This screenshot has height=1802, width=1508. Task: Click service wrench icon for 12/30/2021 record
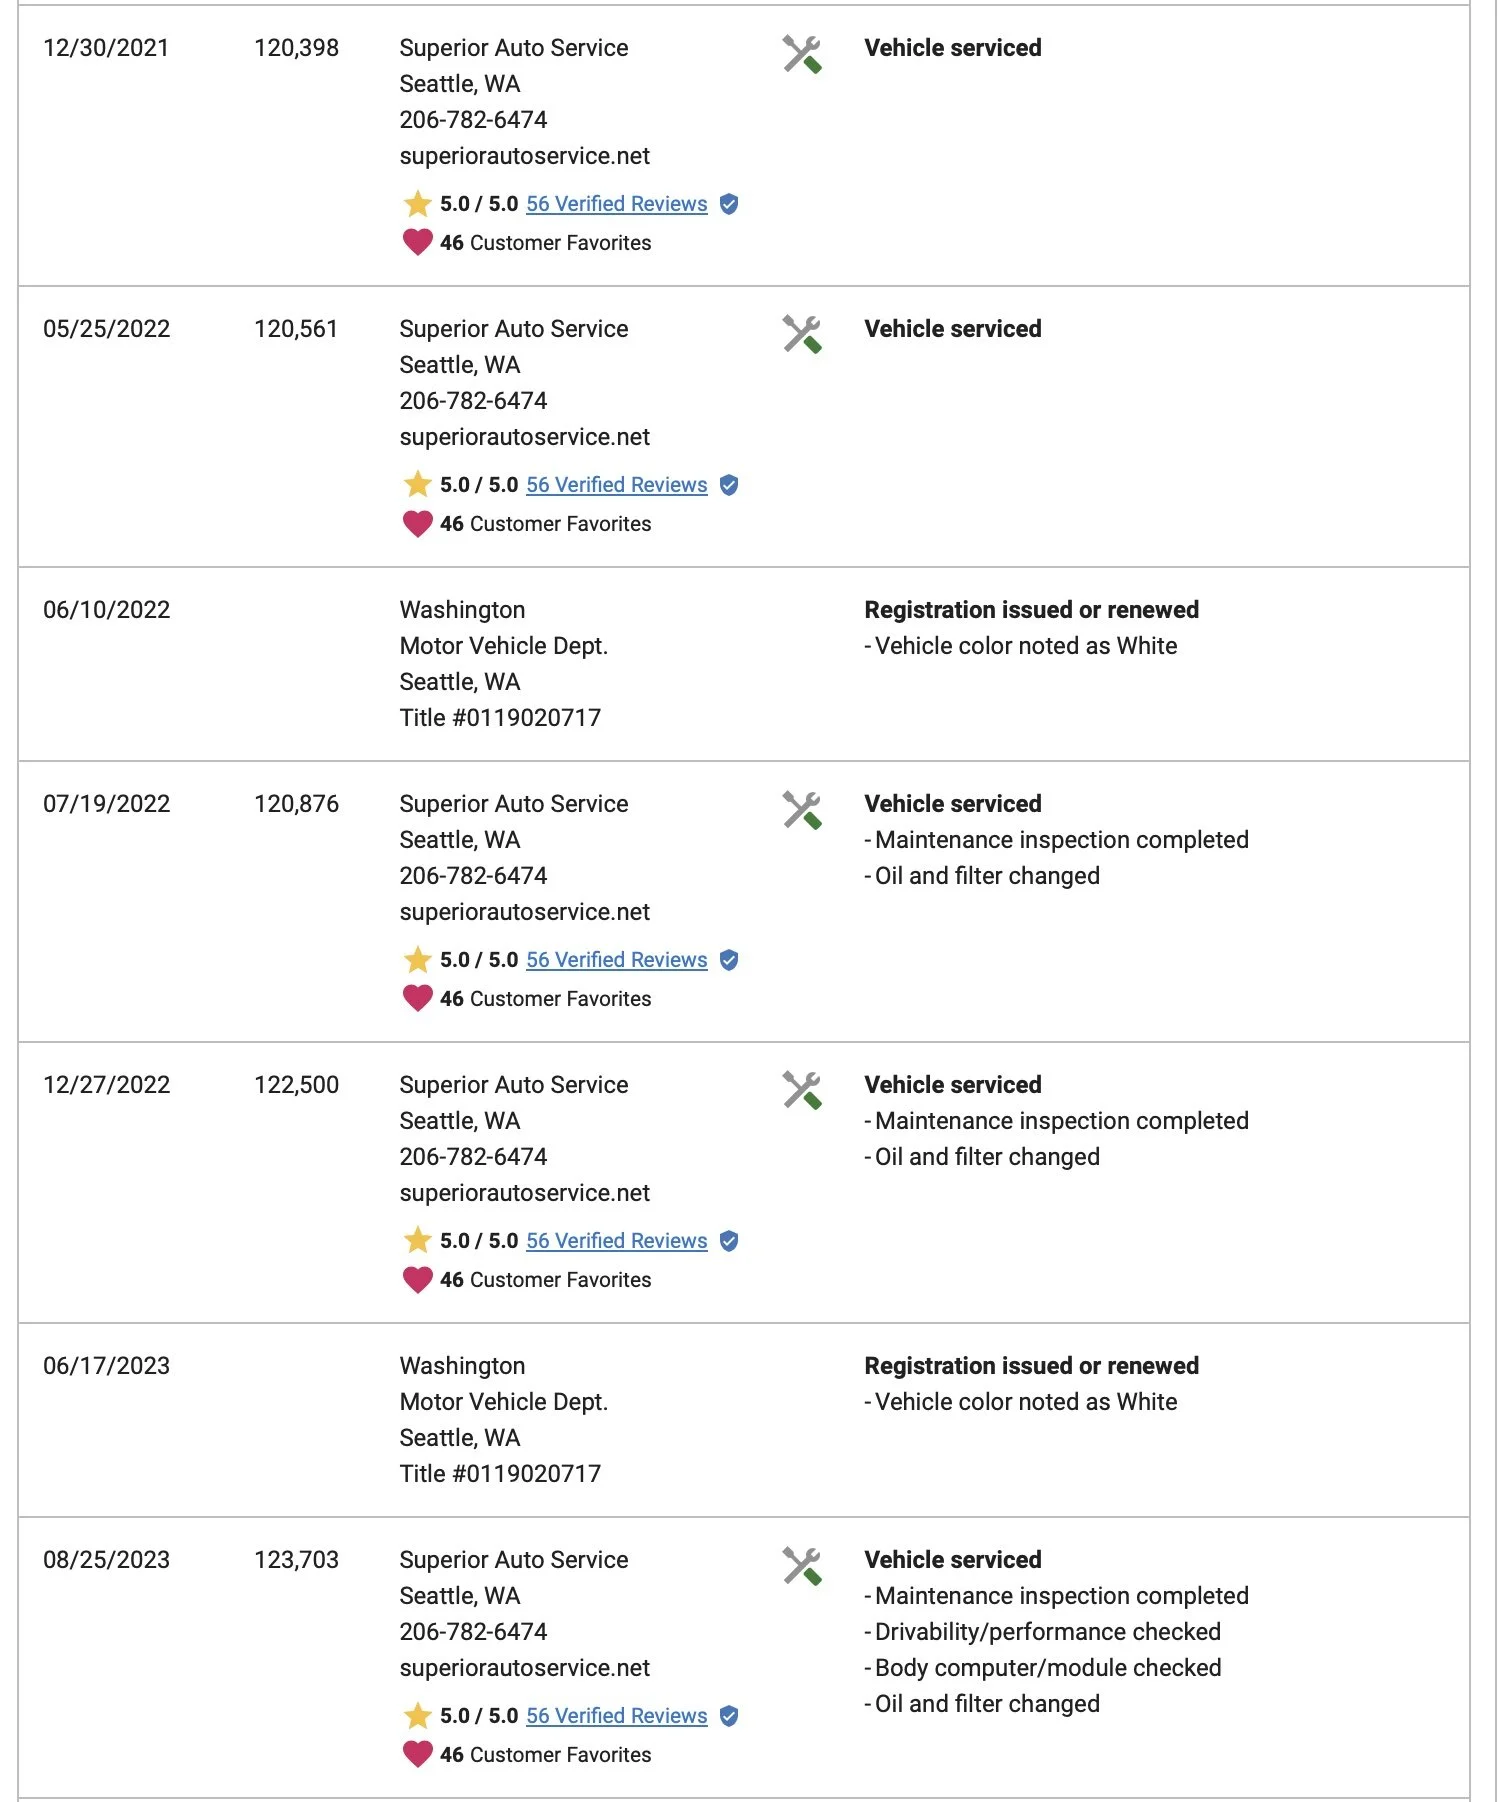pos(801,54)
